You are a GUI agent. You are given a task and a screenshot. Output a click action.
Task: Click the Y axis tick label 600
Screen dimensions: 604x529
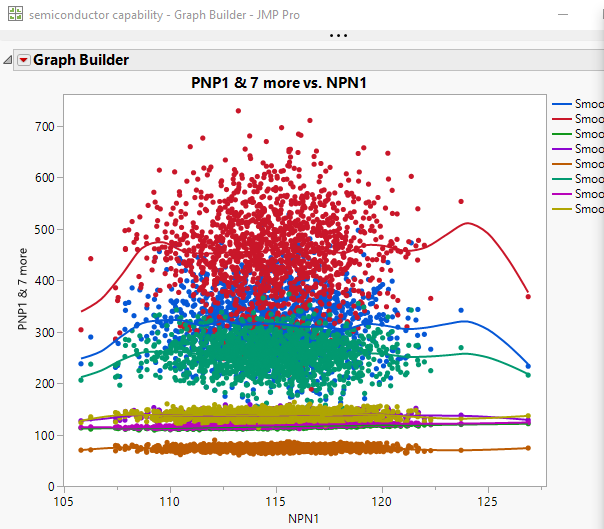pyautogui.click(x=45, y=178)
